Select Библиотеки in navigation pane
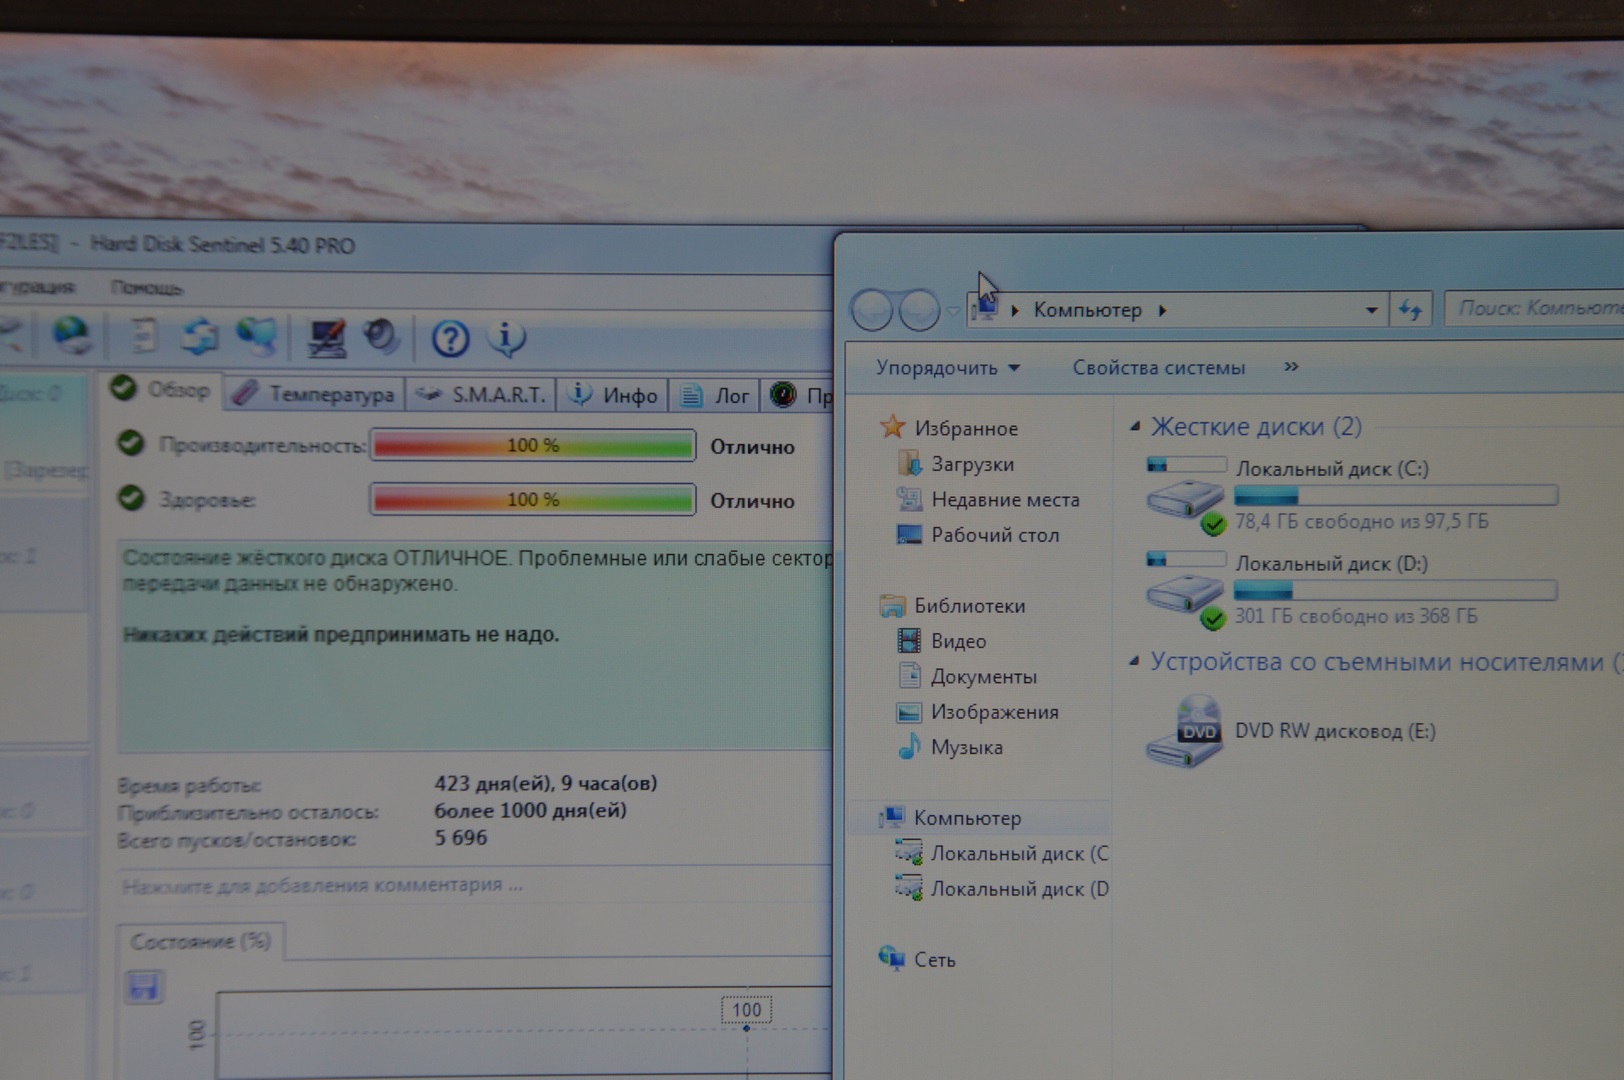This screenshot has width=1624, height=1080. (x=969, y=606)
